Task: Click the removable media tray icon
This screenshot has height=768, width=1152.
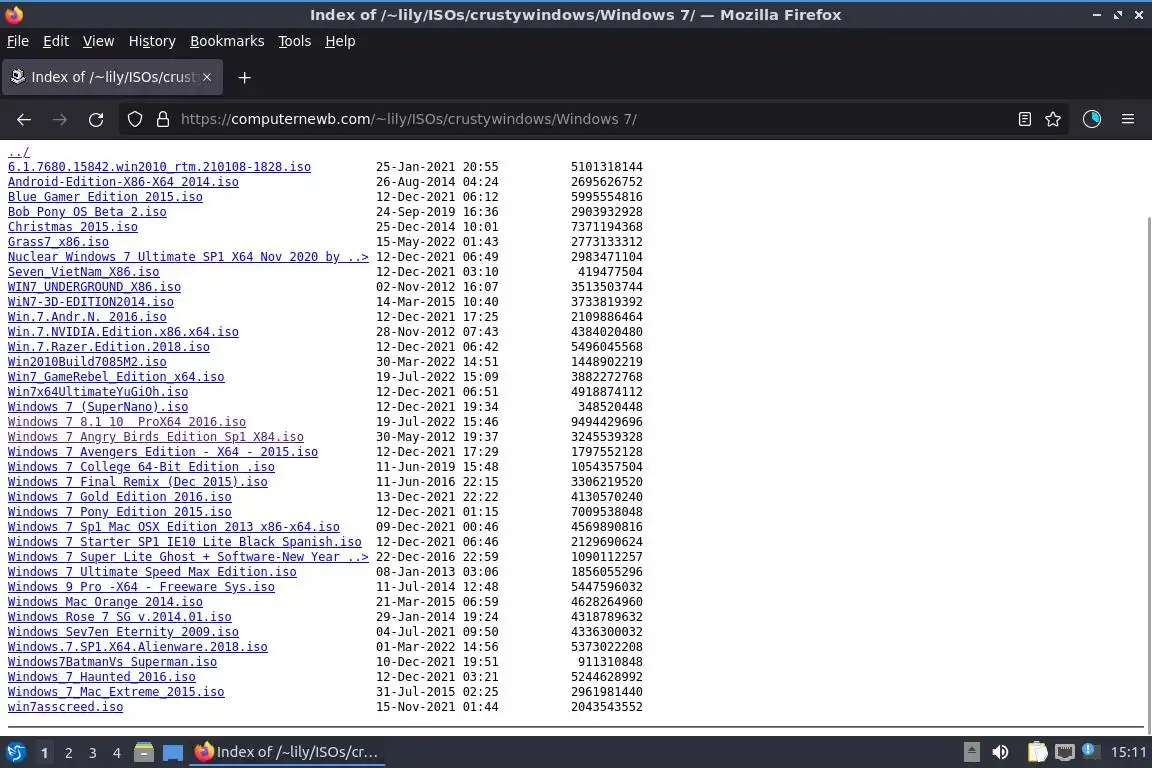Action: [x=971, y=752]
